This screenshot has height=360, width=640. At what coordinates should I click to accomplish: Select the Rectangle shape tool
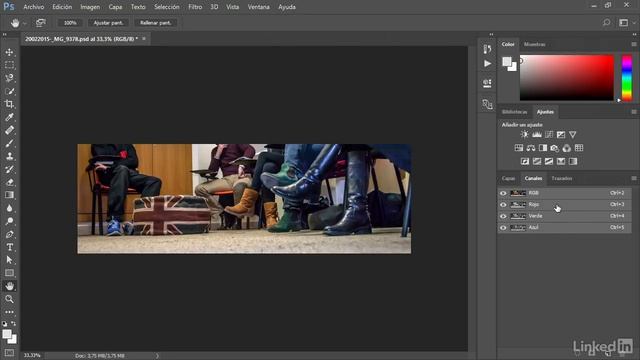tap(9, 273)
